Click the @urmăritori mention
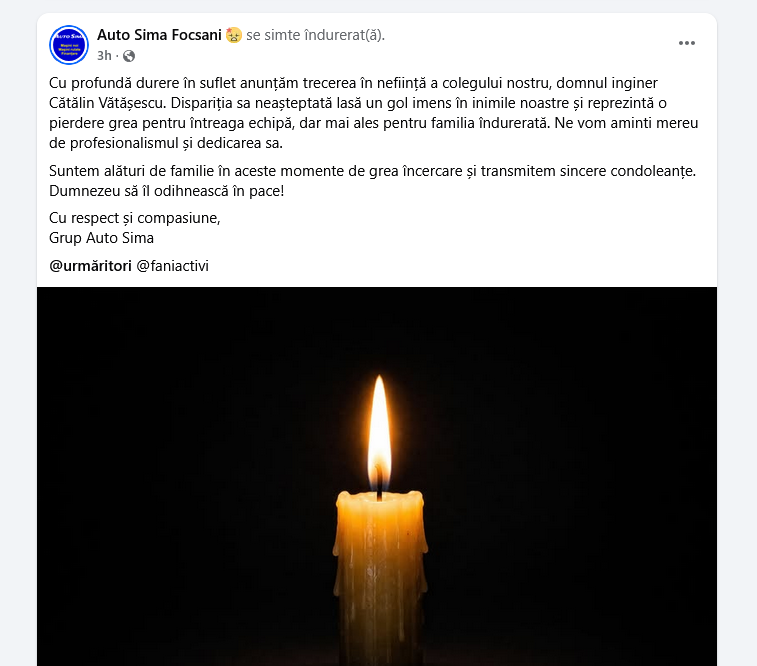 [x=90, y=266]
